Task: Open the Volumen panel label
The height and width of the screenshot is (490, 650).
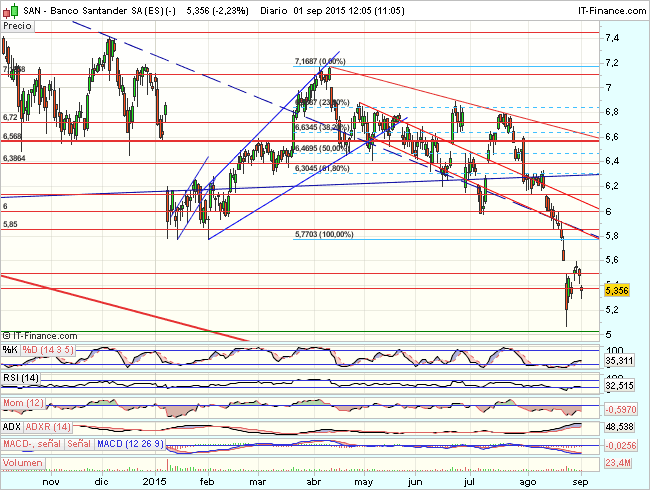Action: [23, 463]
